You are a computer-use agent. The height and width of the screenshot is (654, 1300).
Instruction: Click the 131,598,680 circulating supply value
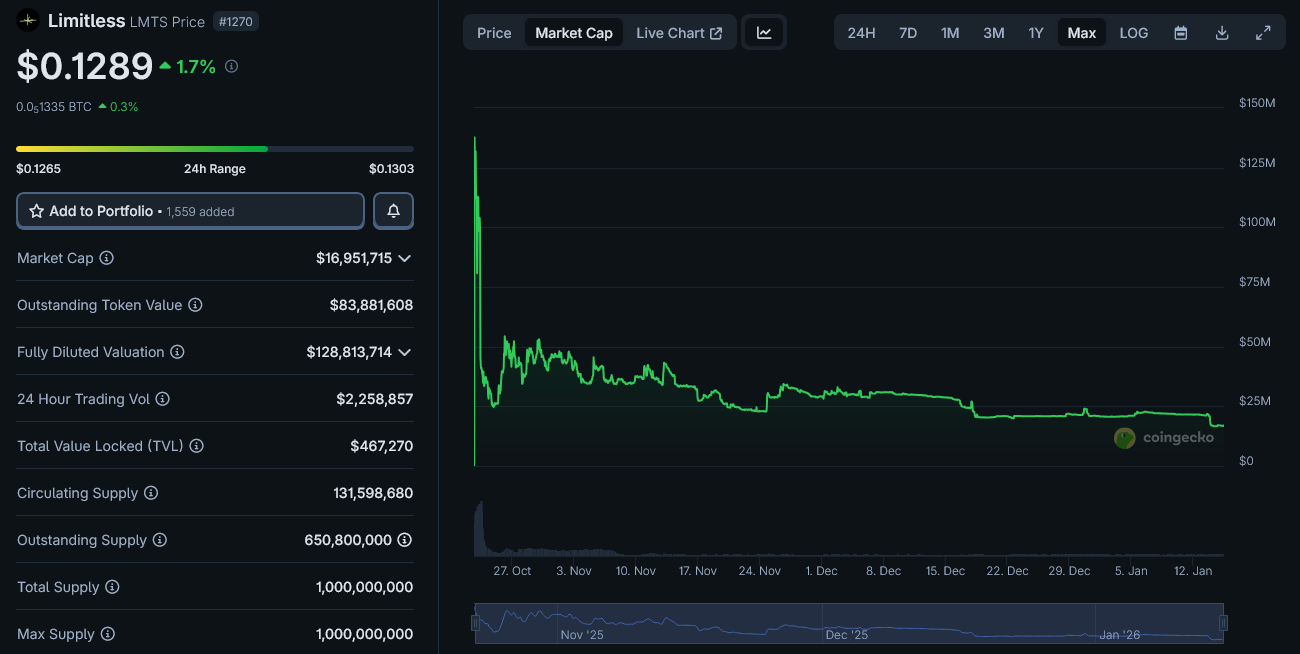[373, 493]
